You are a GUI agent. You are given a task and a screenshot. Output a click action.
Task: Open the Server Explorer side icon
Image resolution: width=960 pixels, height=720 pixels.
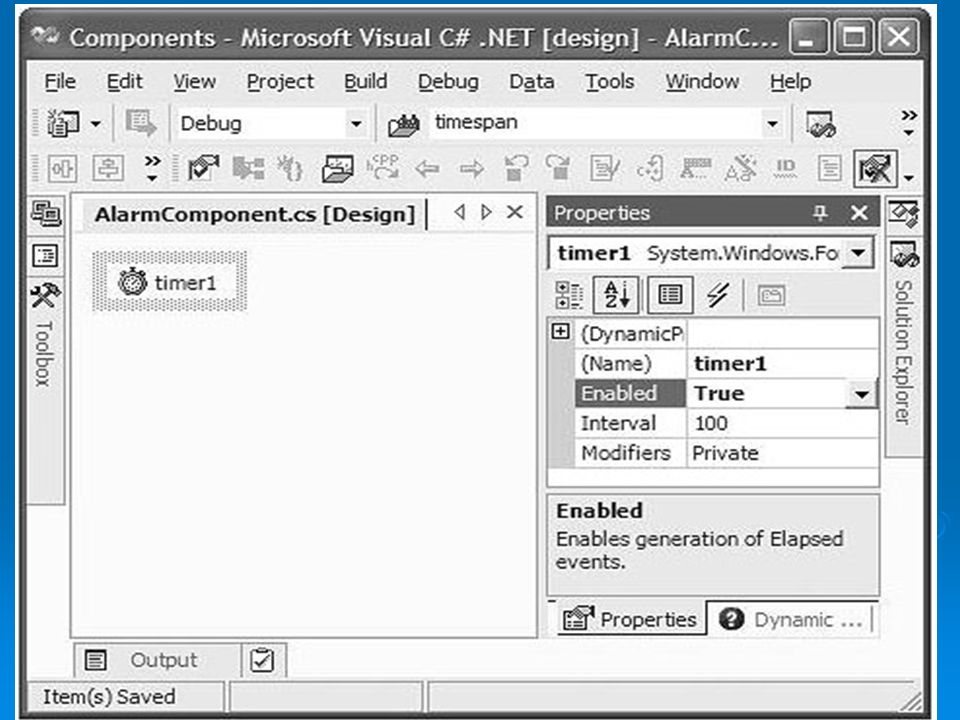[x=47, y=214]
